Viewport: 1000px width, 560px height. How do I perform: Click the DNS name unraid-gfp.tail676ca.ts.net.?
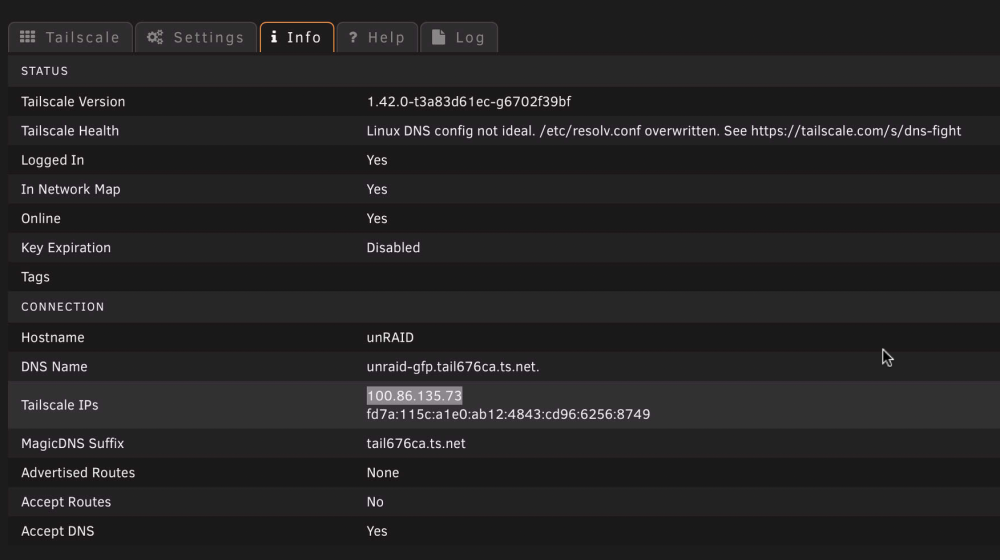click(453, 367)
